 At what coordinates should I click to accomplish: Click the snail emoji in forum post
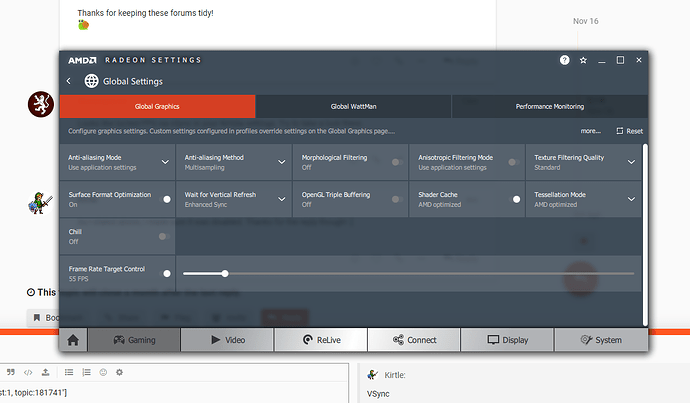(84, 25)
